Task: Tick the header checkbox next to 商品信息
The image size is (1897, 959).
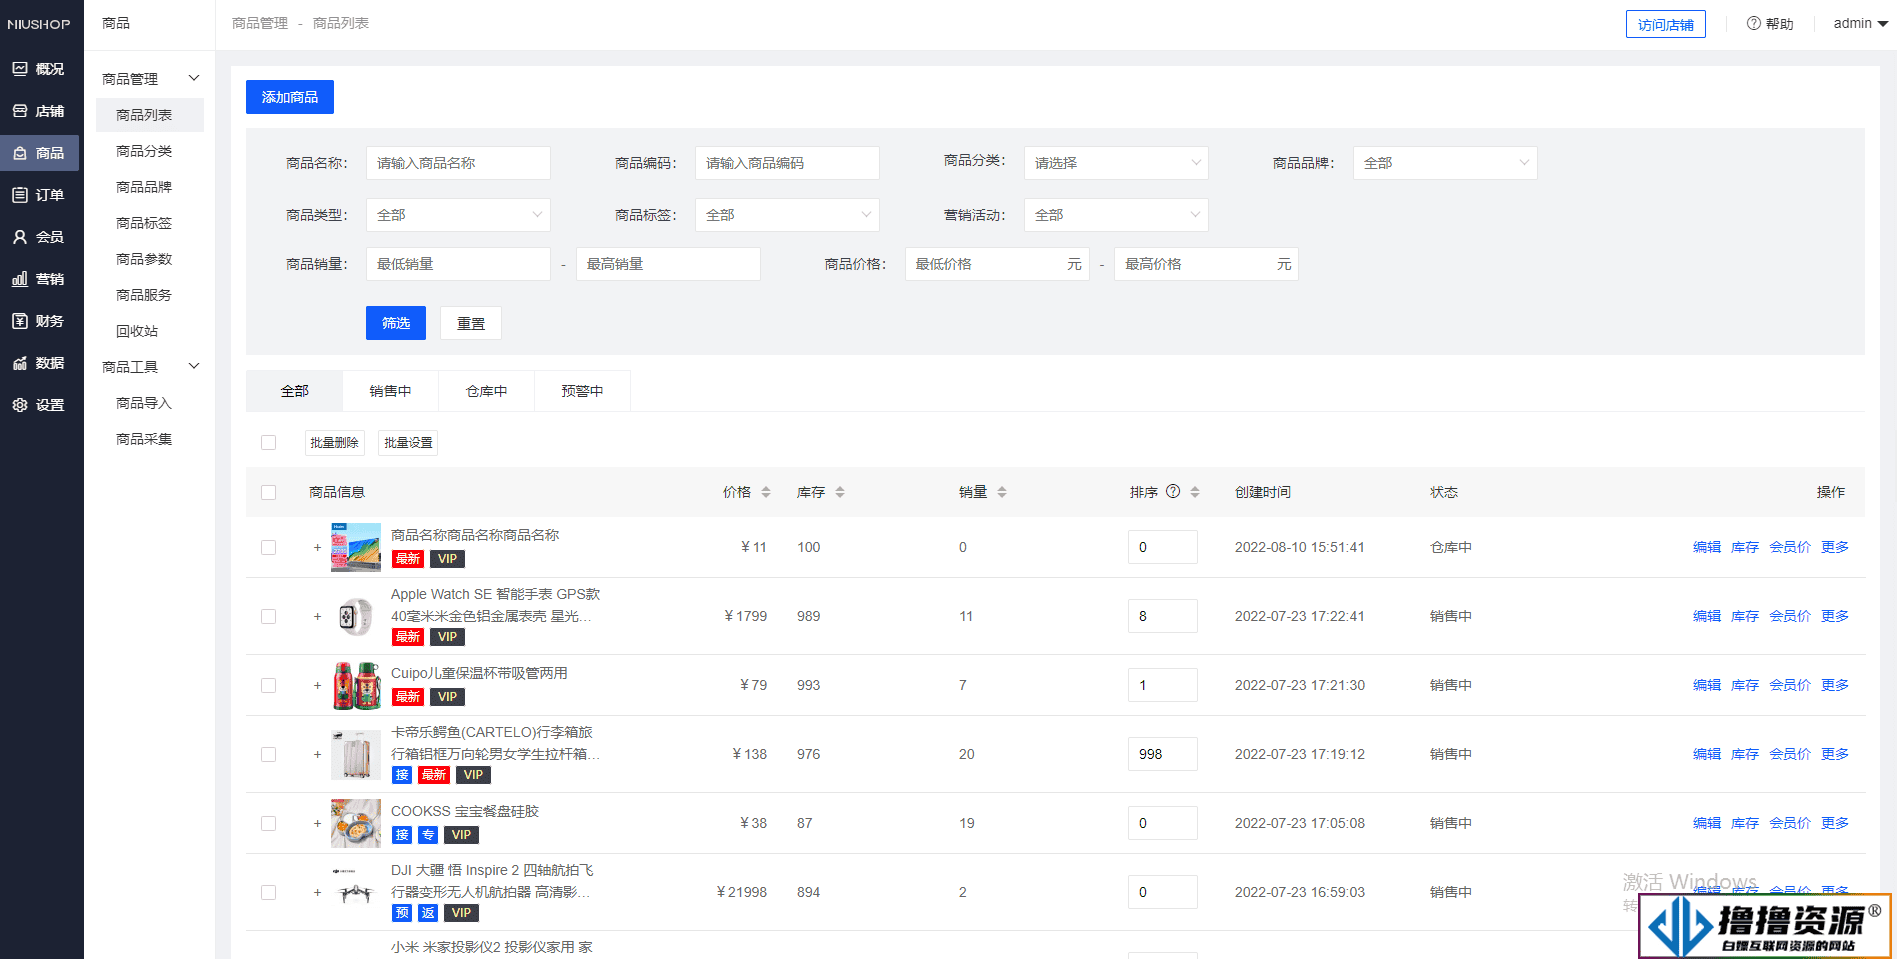Action: pyautogui.click(x=268, y=492)
